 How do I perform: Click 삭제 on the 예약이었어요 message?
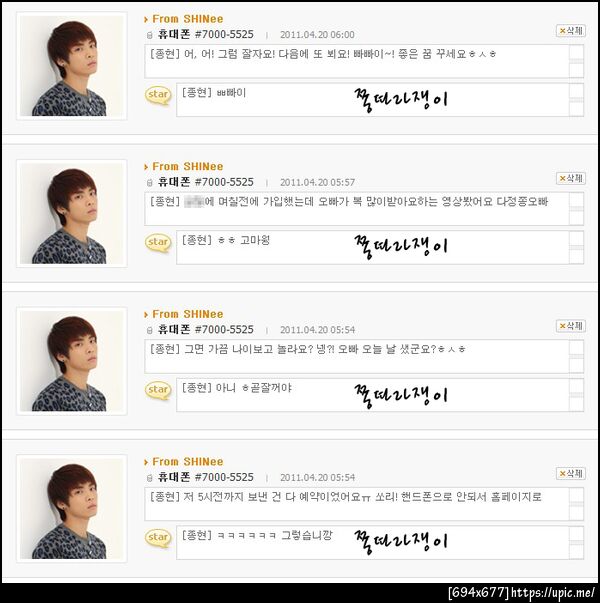click(x=571, y=473)
